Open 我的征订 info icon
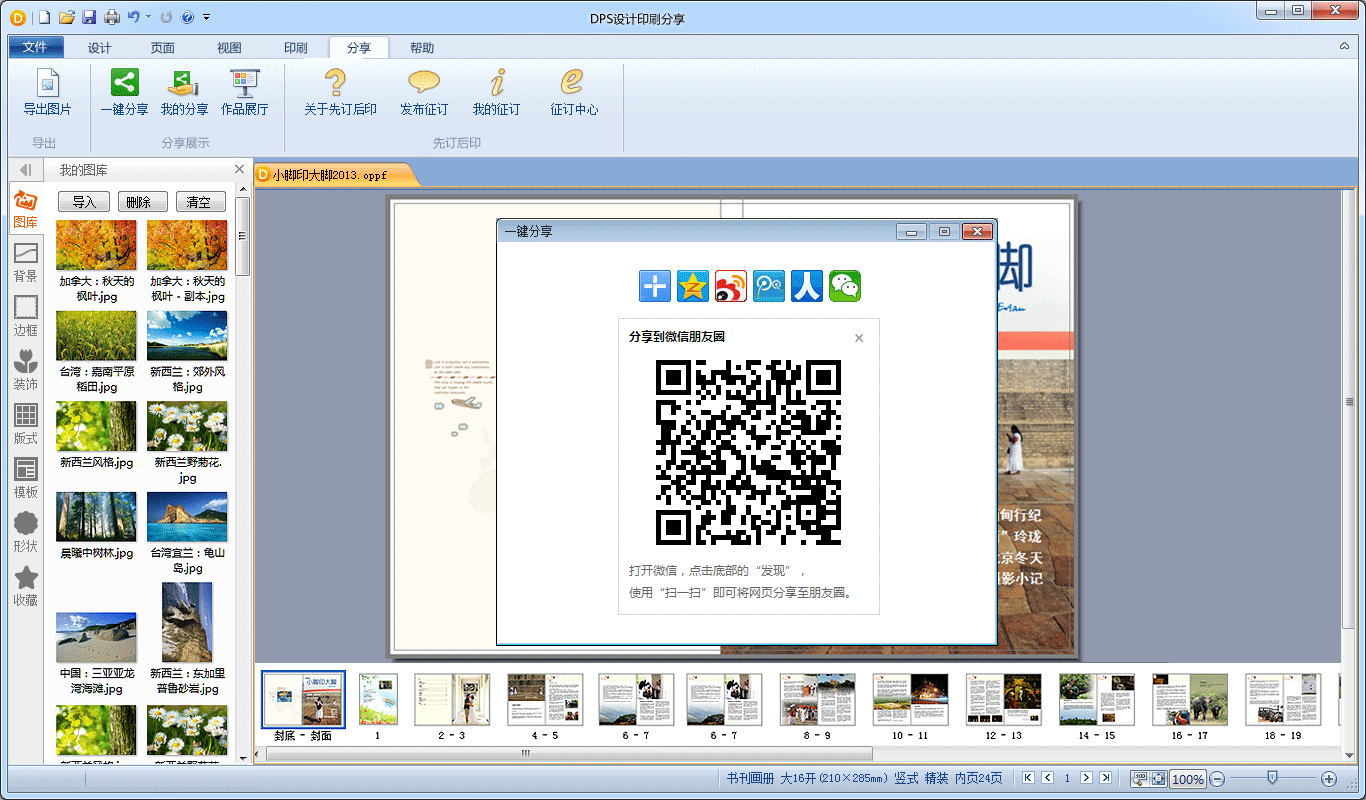This screenshot has height=800, width=1366. coord(497,92)
